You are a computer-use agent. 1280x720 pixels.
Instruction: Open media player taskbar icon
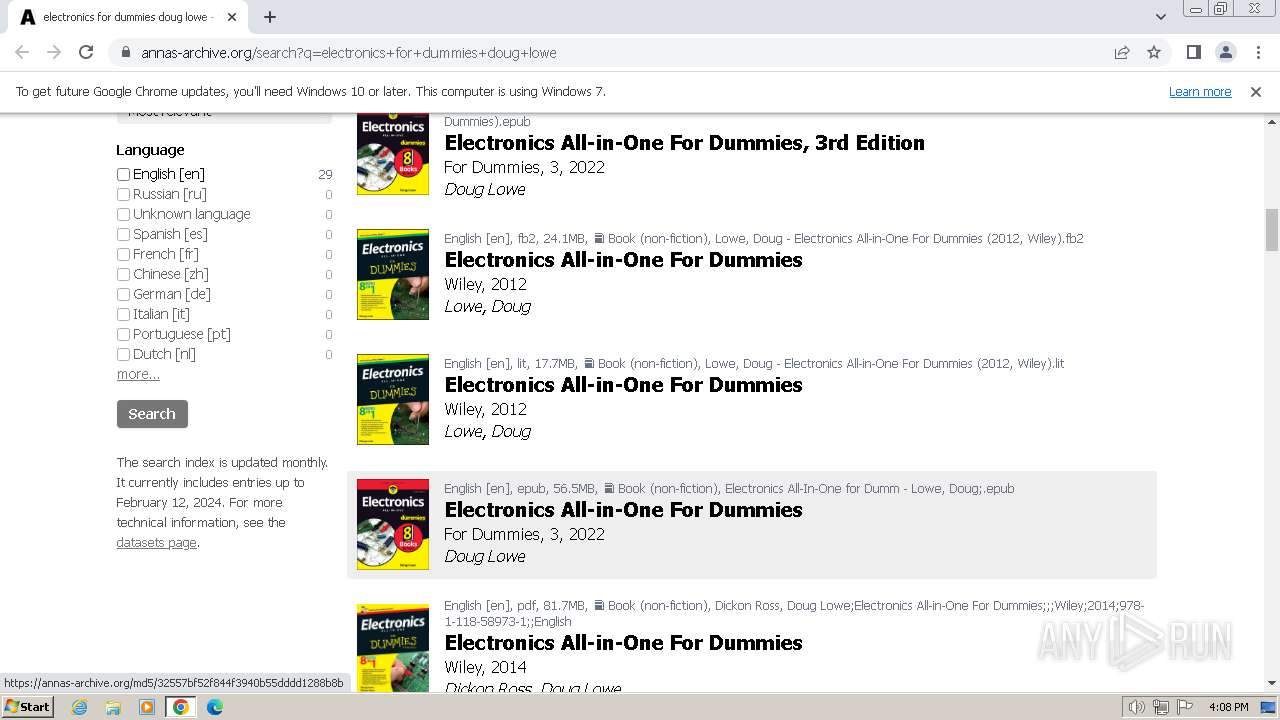[x=147, y=707]
